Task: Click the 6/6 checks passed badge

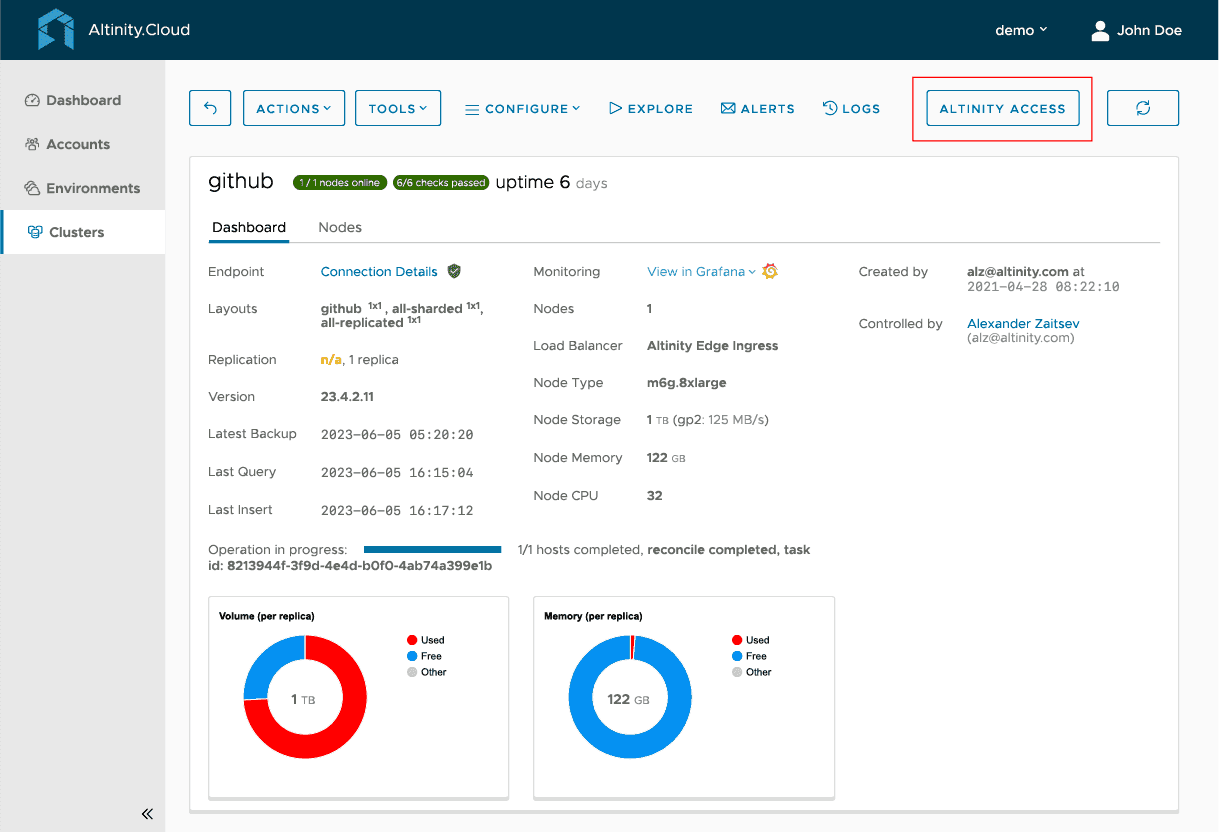Action: point(441,183)
